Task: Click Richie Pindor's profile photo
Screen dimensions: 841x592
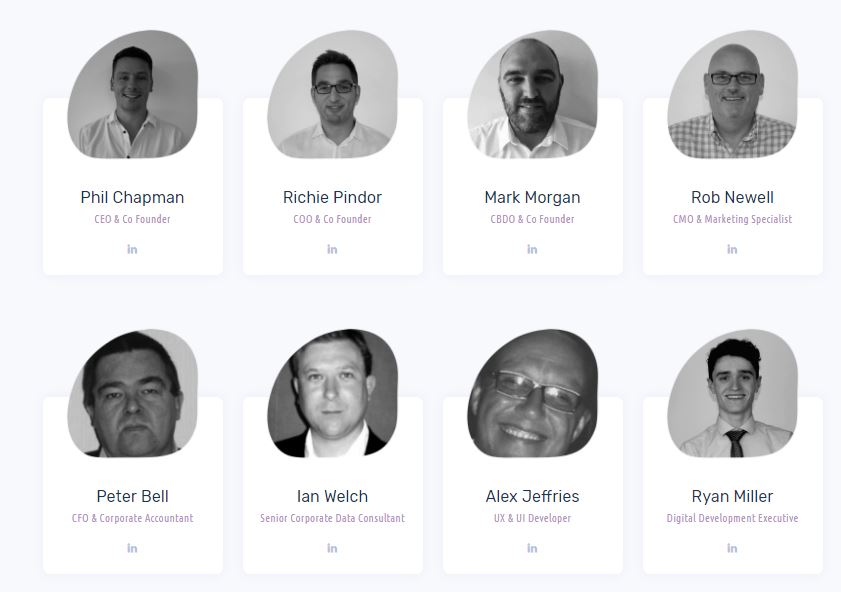Action: (x=333, y=94)
